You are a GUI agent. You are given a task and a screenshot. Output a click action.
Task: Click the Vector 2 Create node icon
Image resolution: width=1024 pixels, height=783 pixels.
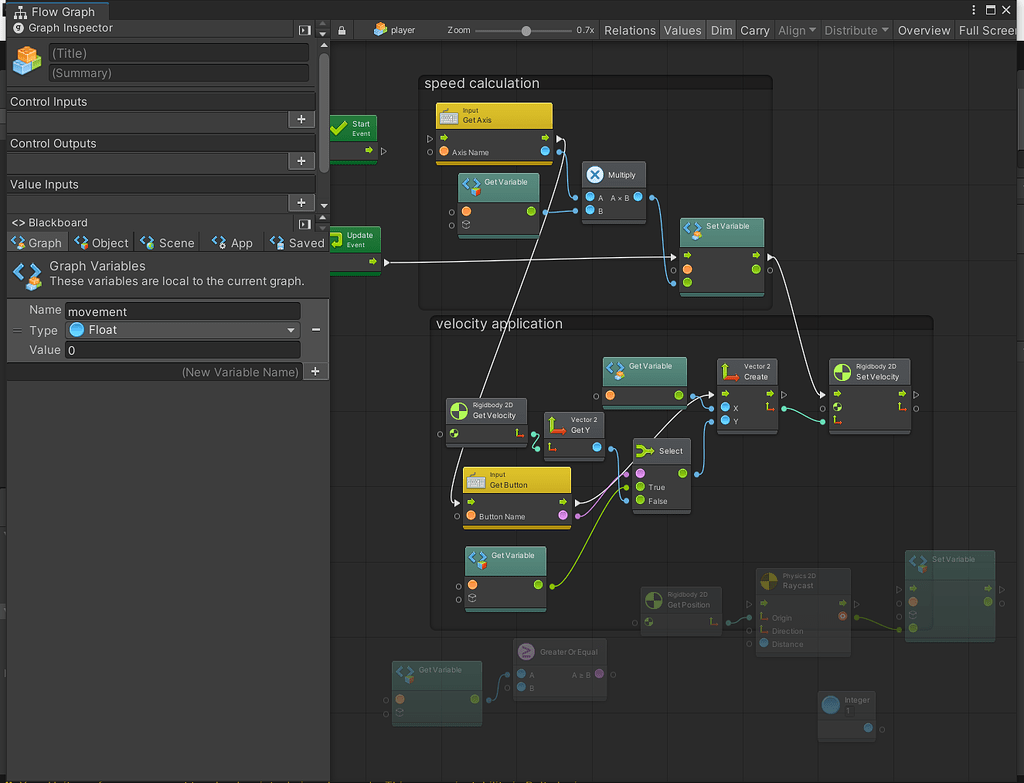(729, 371)
